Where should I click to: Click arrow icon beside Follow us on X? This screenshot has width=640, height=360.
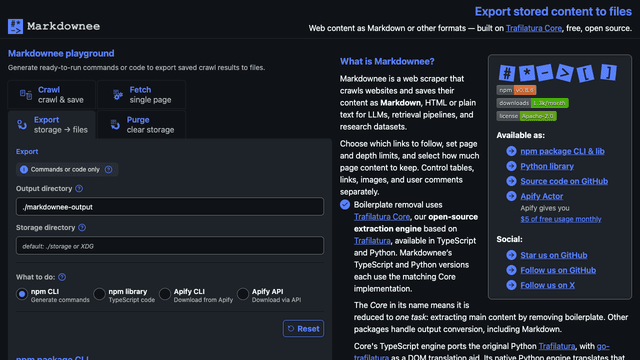[x=511, y=285]
